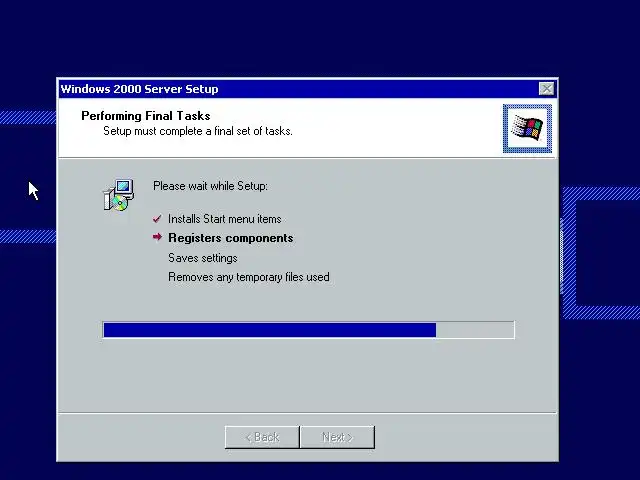Click 'Removes any temporary files used' step
This screenshot has width=640, height=480.
(249, 277)
